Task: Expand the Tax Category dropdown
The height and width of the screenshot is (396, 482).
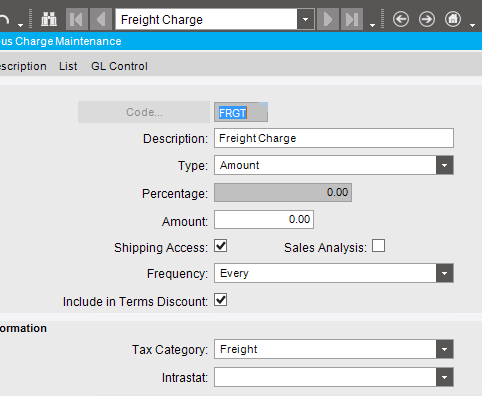Action: coord(445,349)
